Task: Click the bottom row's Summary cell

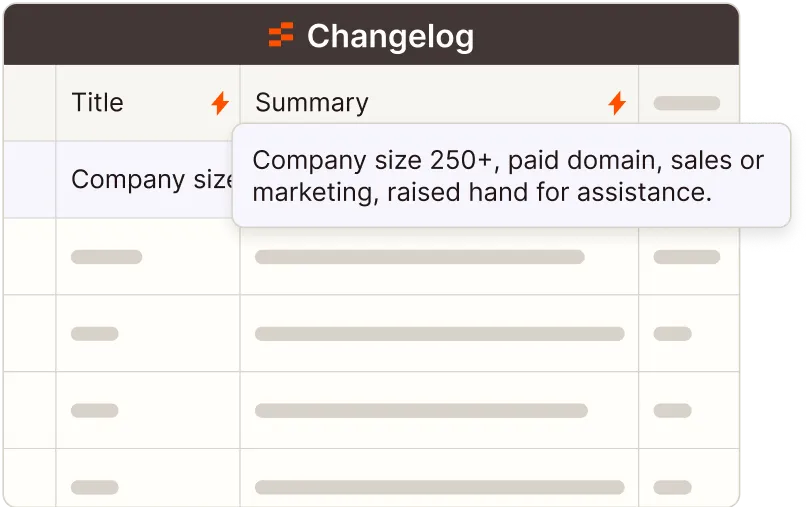Action: 438,487
